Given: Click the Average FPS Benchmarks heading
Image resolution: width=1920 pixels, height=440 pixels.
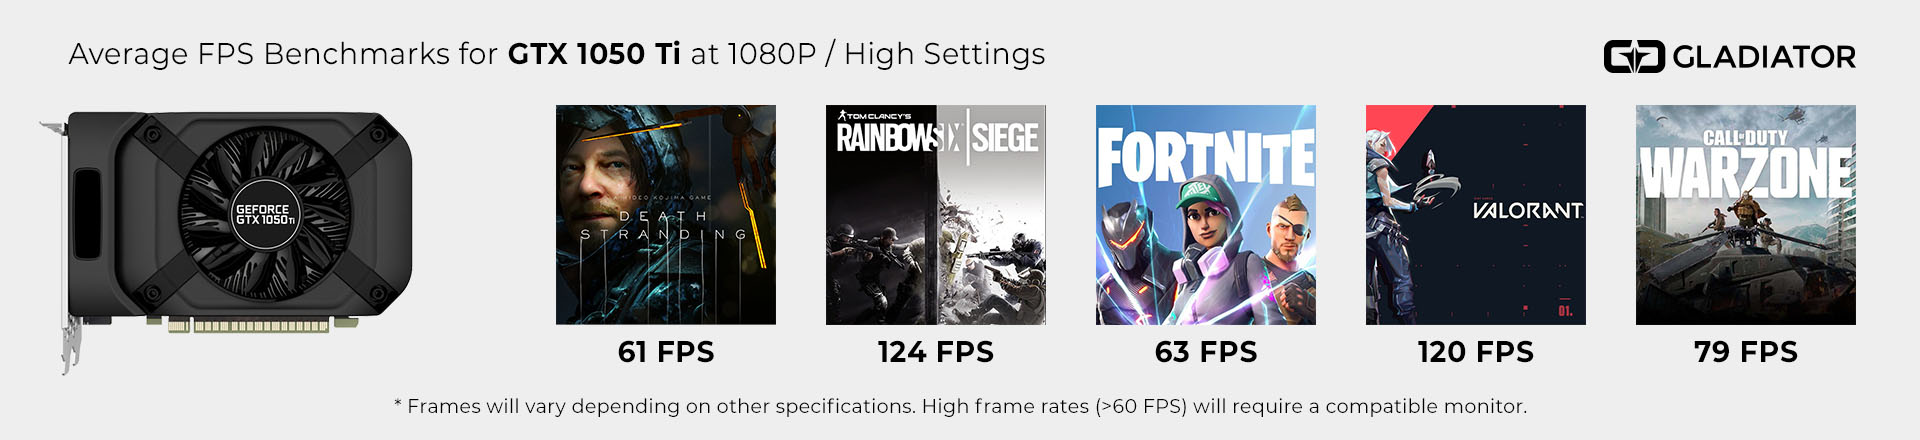Looking at the screenshot, I should coord(557,54).
